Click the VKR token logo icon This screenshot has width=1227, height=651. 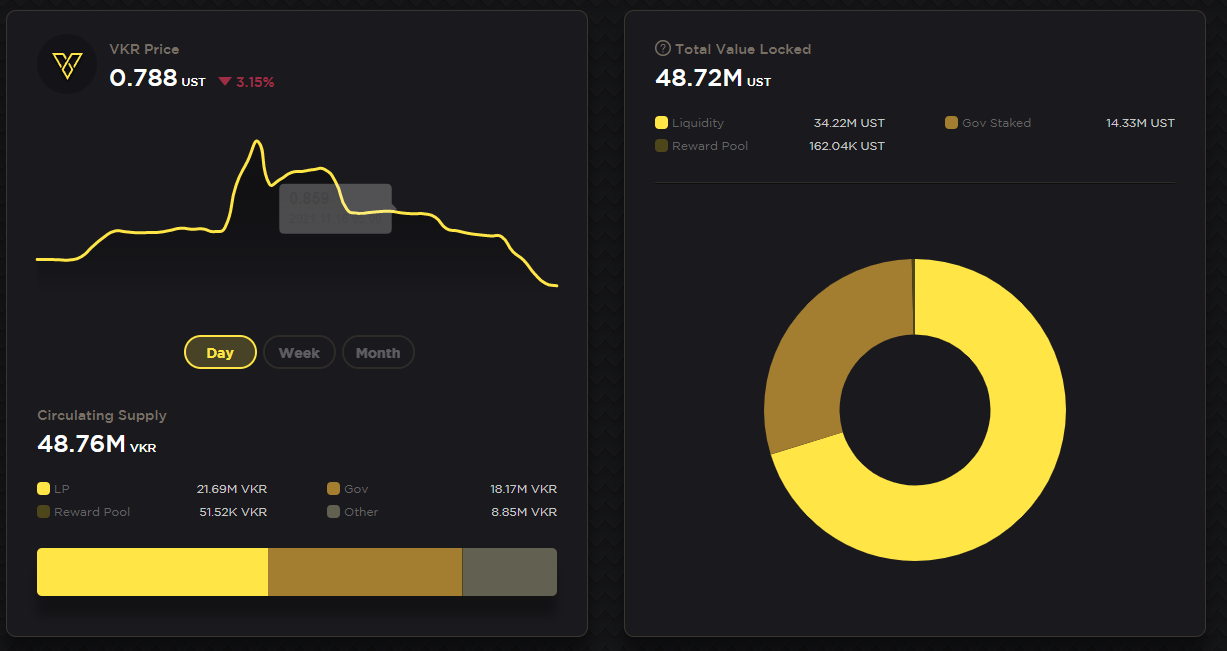click(66, 65)
